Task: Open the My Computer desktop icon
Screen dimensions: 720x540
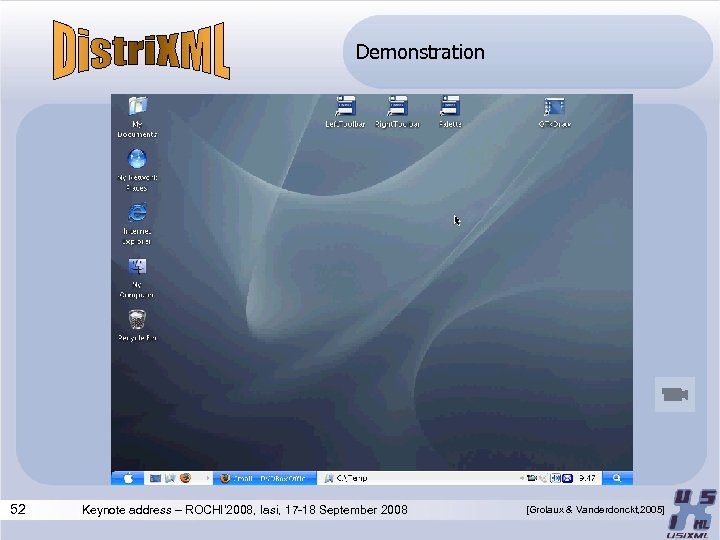Action: coord(137,277)
